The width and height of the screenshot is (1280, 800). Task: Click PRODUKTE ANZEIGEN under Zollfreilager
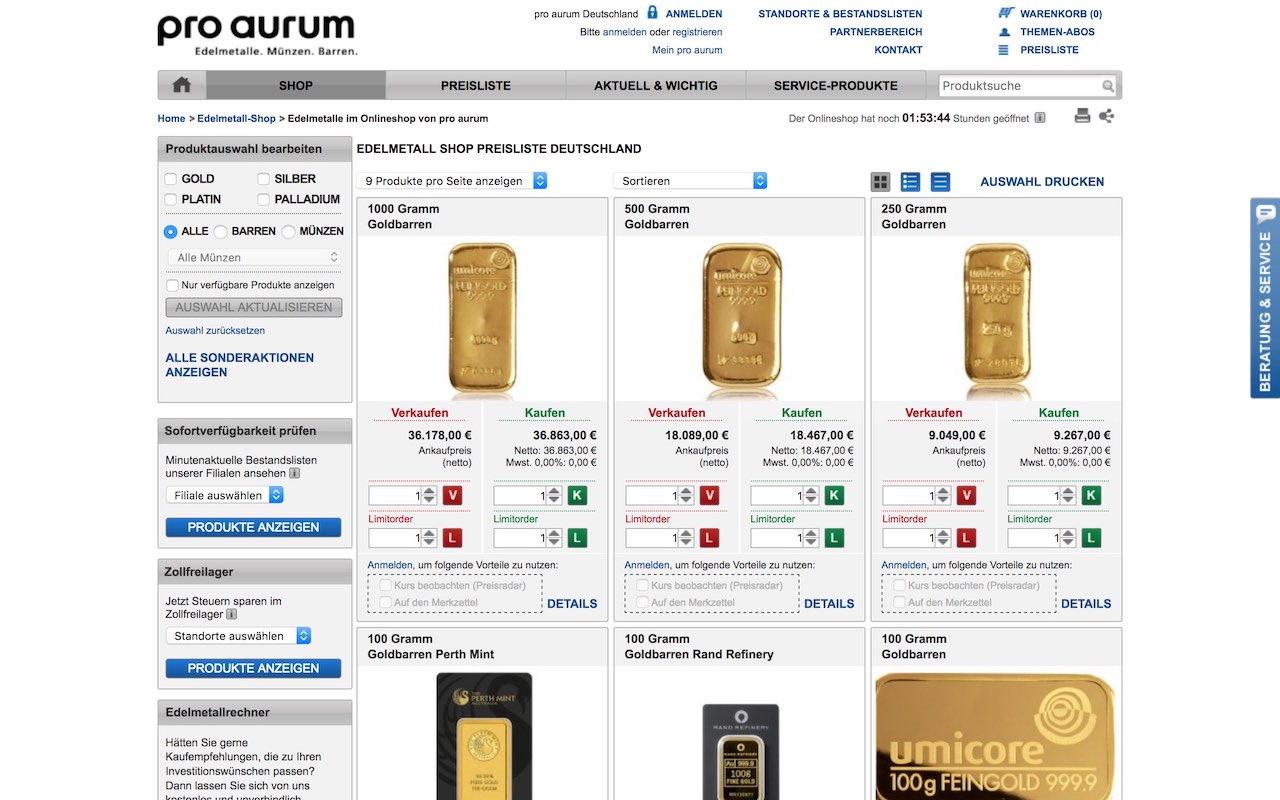click(x=253, y=668)
